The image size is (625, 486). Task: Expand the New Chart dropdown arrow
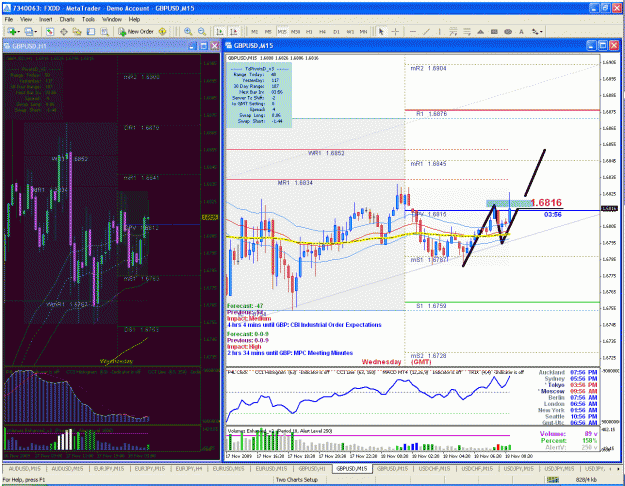point(18,31)
